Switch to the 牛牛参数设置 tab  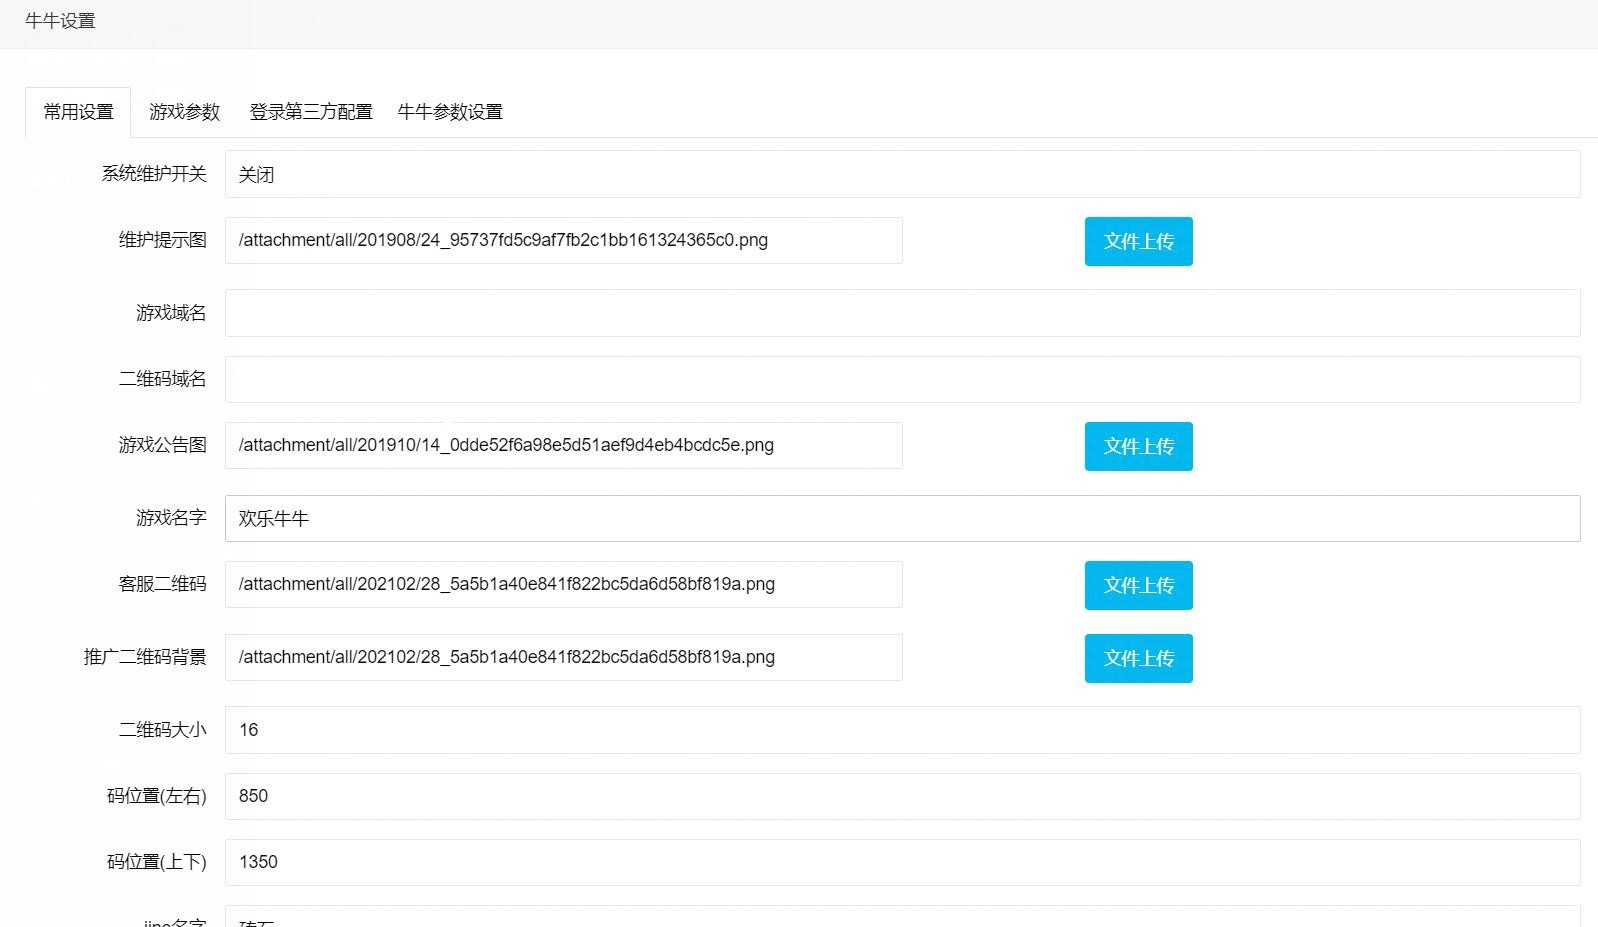[x=450, y=112]
